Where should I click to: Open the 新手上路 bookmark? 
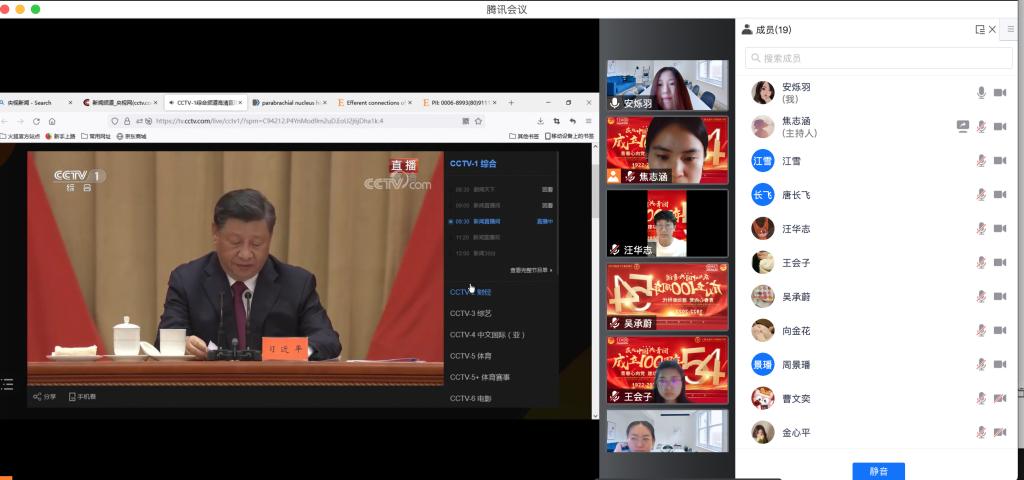[60, 136]
